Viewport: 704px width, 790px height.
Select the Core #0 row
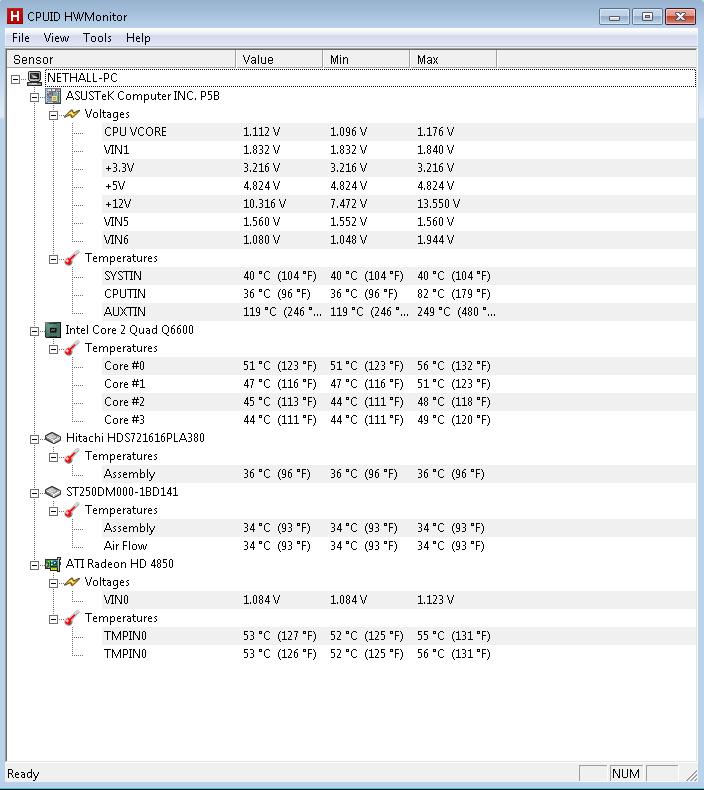point(399,366)
